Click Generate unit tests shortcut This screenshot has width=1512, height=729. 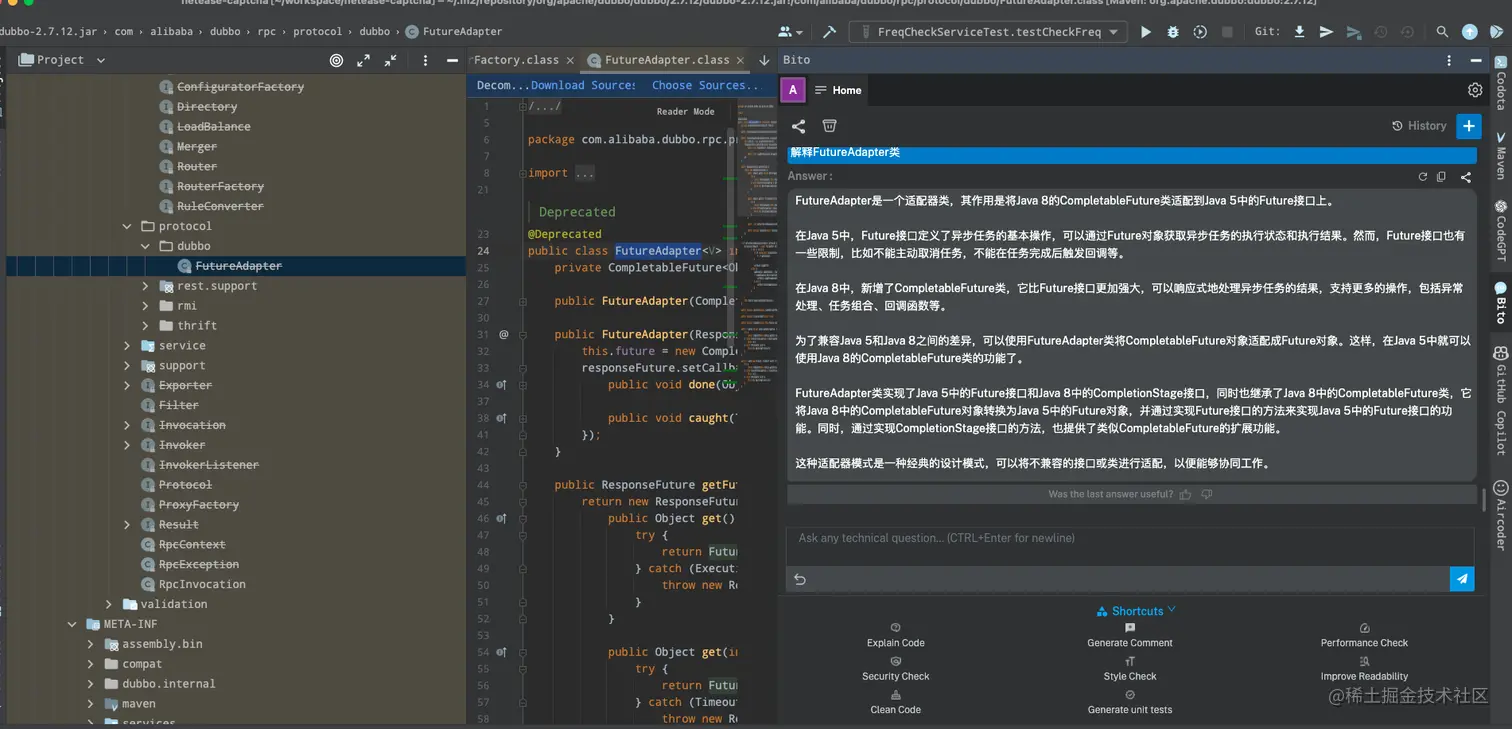coord(1130,703)
